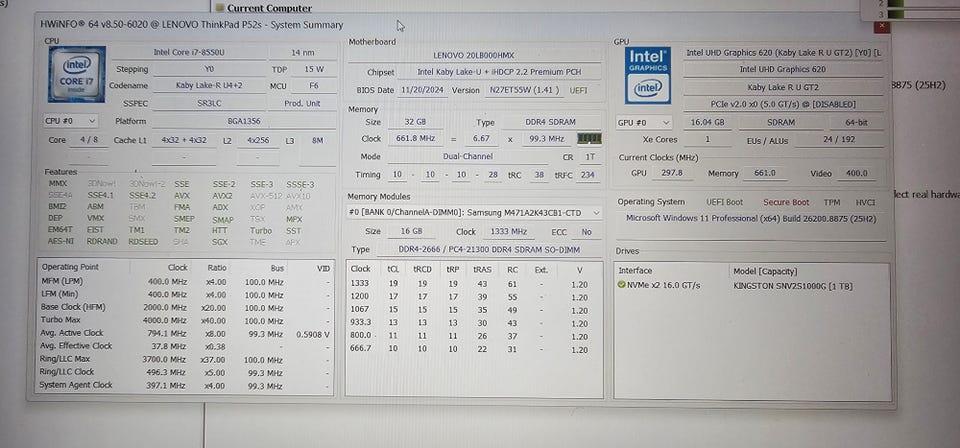
Task: Click the memory Type DDR4 SDRAM
Action: pos(550,122)
